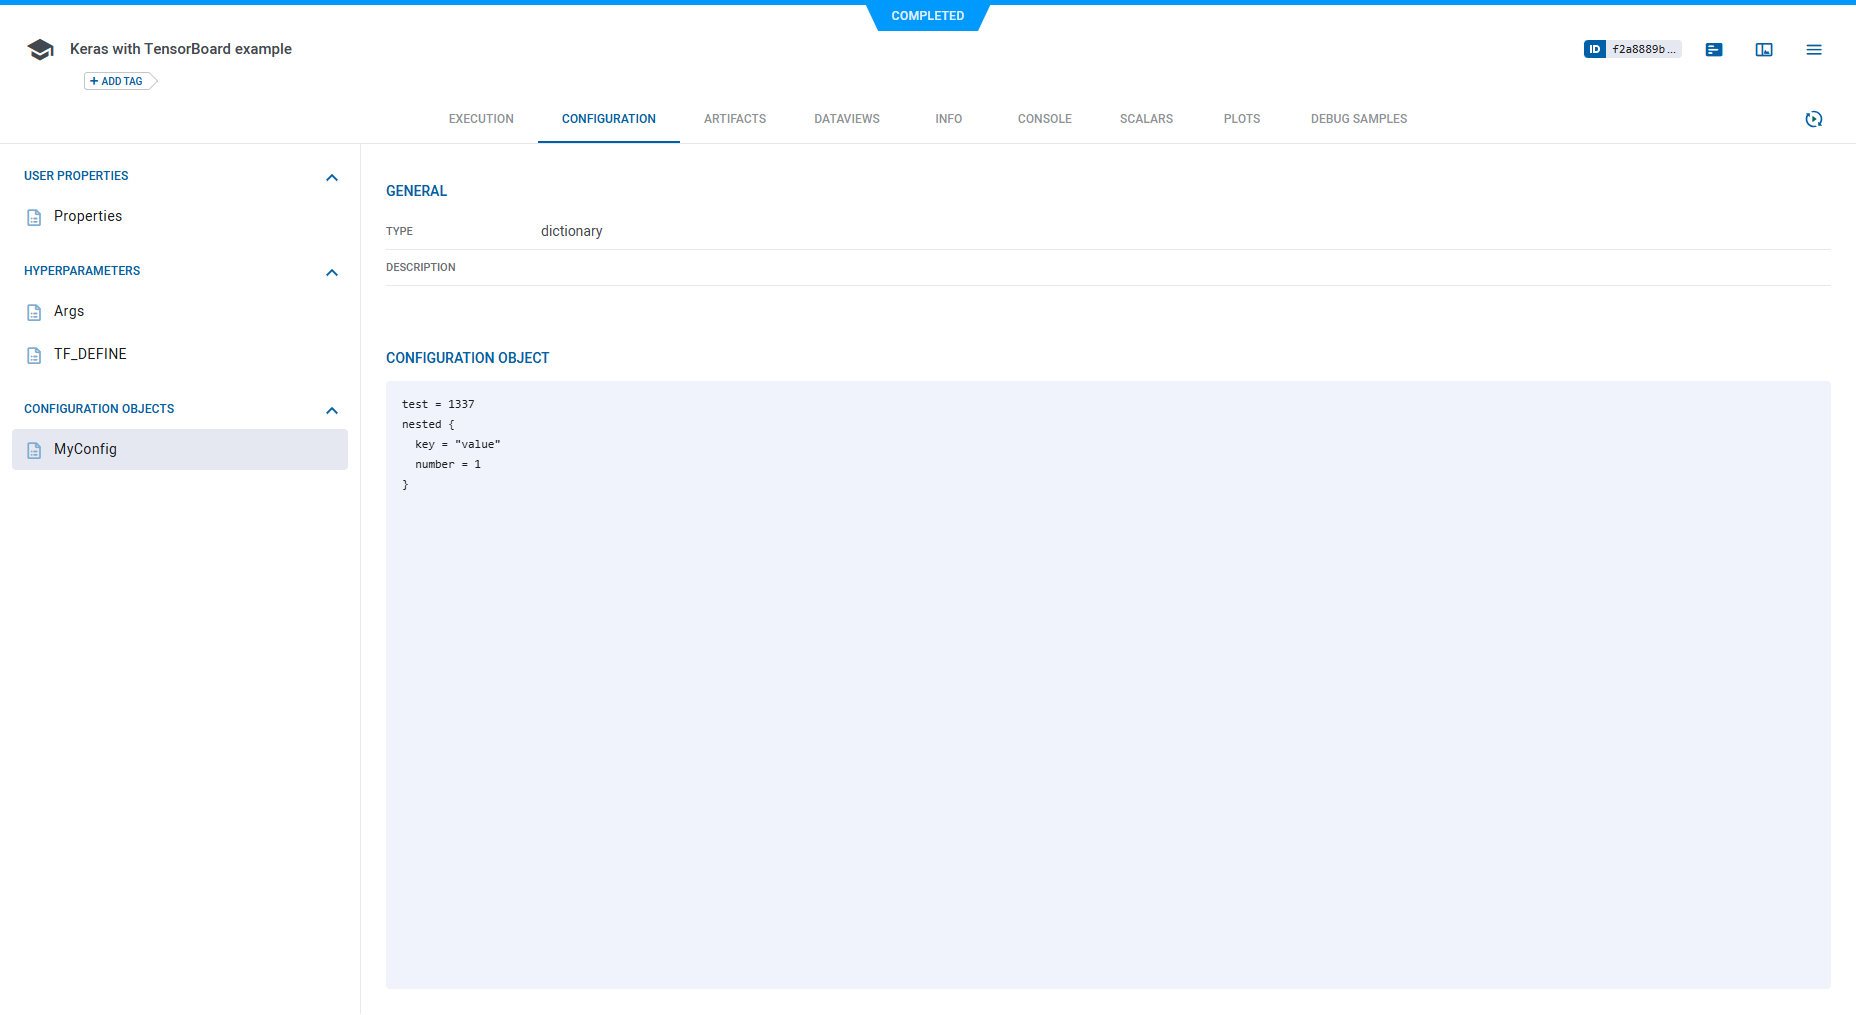Click the experiment type icon beside the title

click(x=40, y=48)
